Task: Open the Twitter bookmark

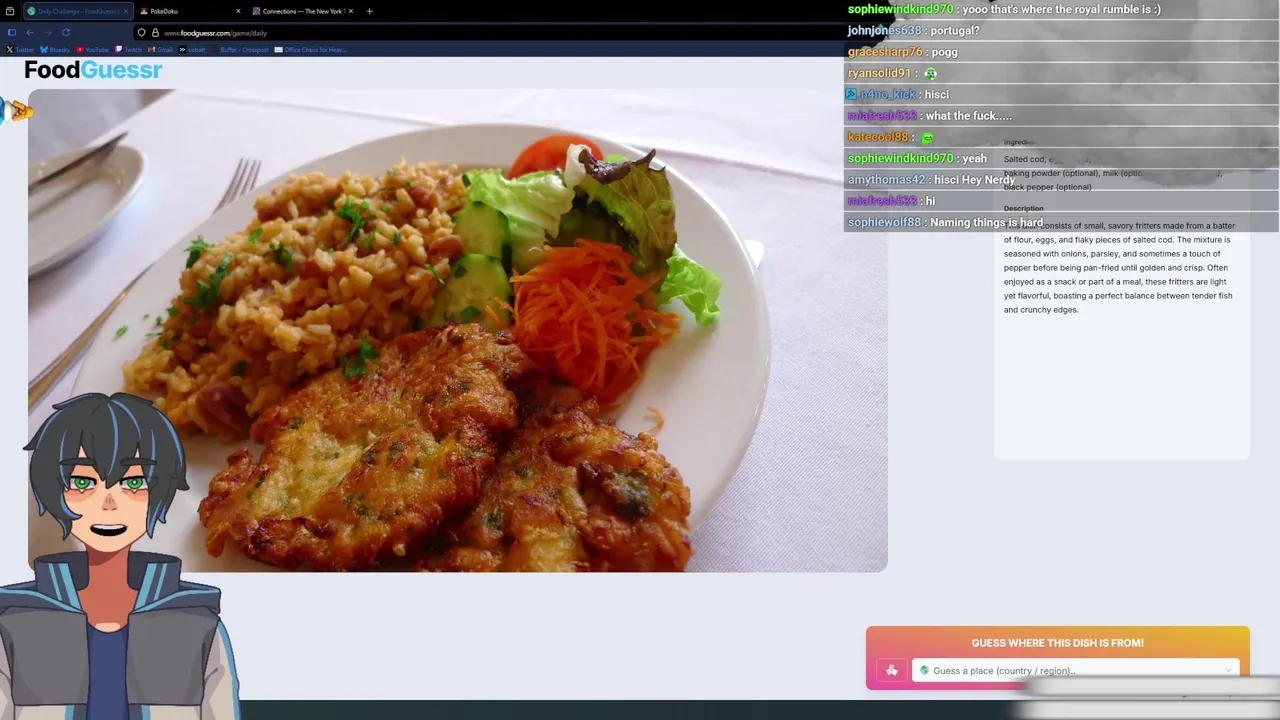Action: point(20,49)
